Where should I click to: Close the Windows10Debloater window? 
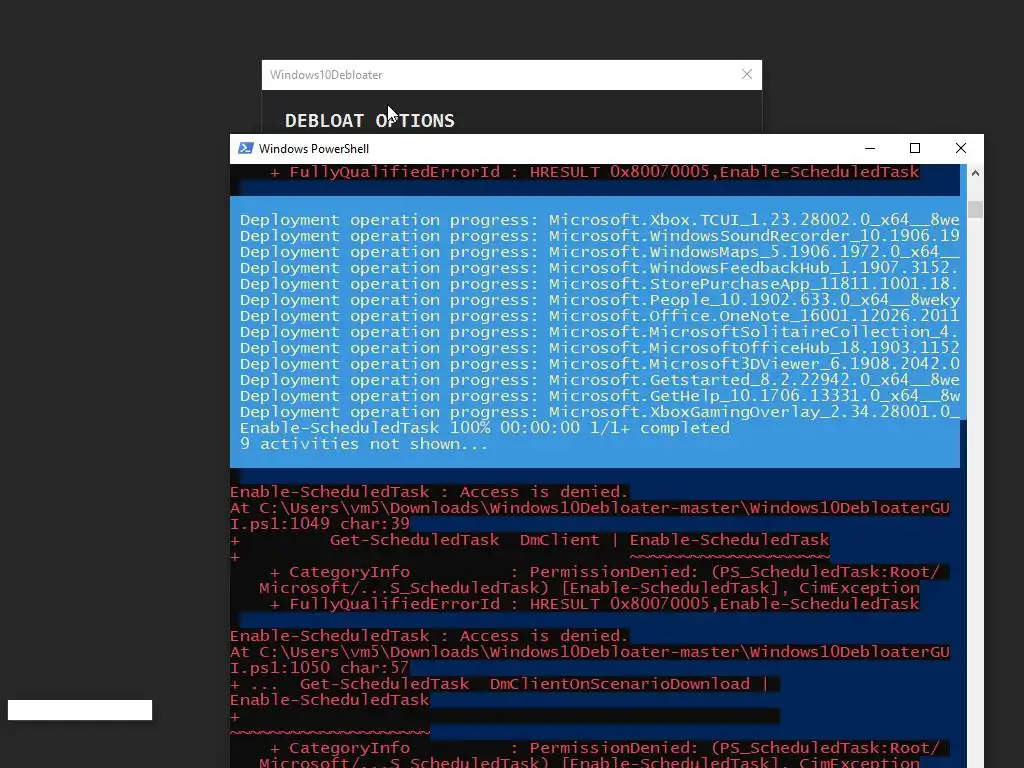746,74
